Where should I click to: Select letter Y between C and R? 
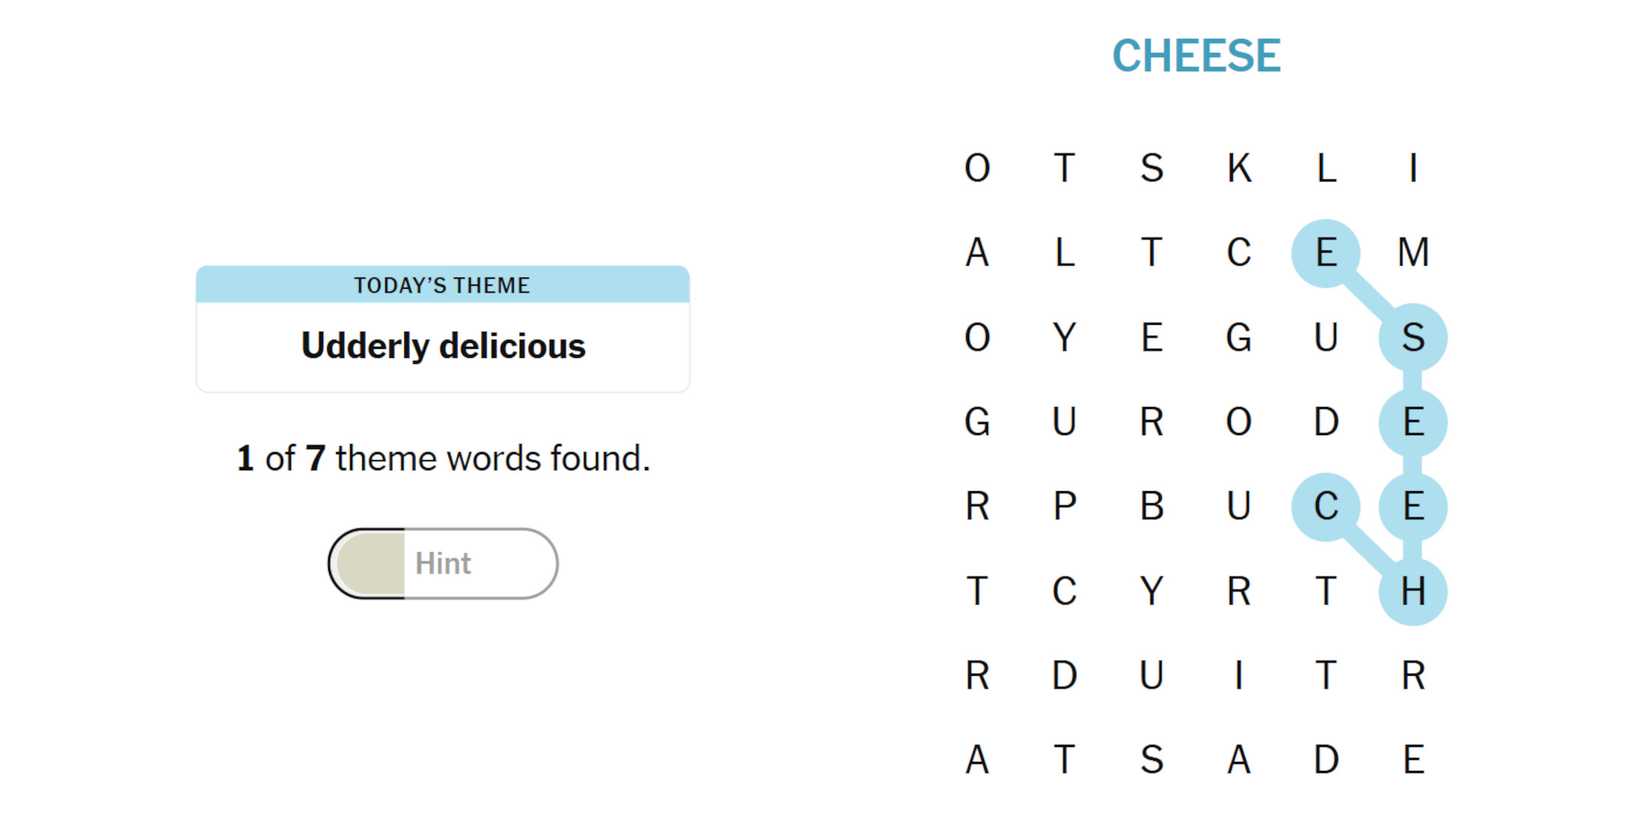tap(1151, 591)
